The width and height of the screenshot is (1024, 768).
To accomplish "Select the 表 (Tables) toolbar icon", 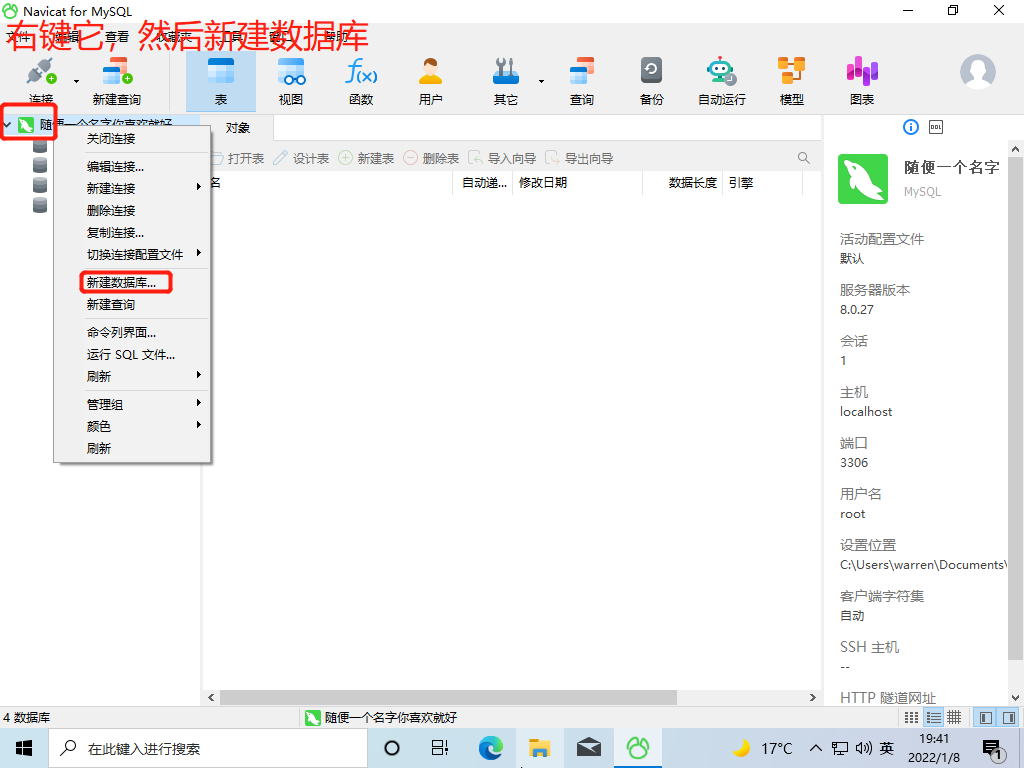I will 220,80.
